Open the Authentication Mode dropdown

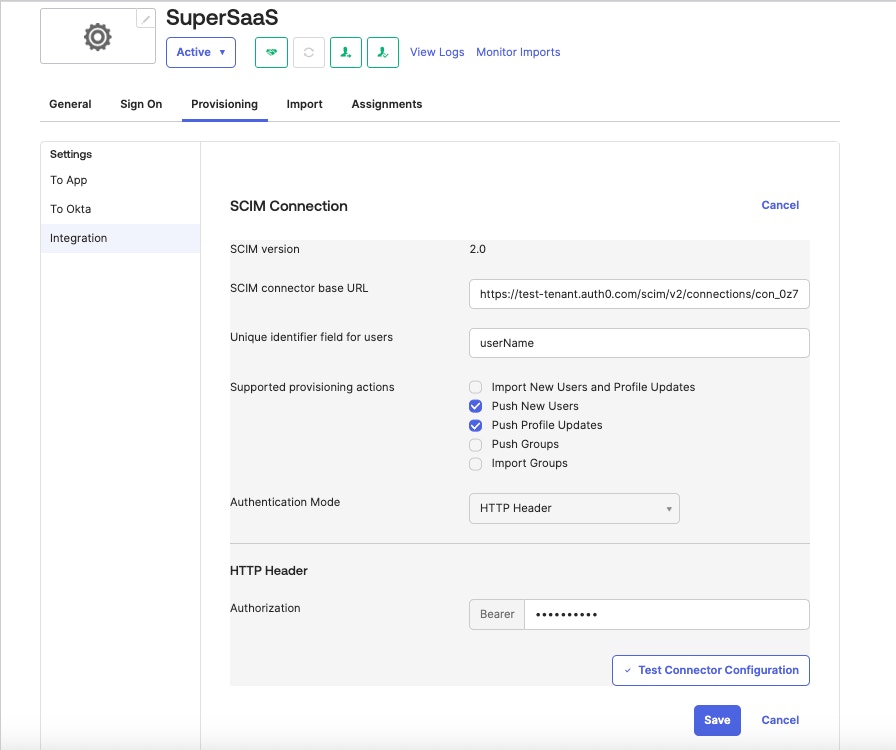point(574,508)
